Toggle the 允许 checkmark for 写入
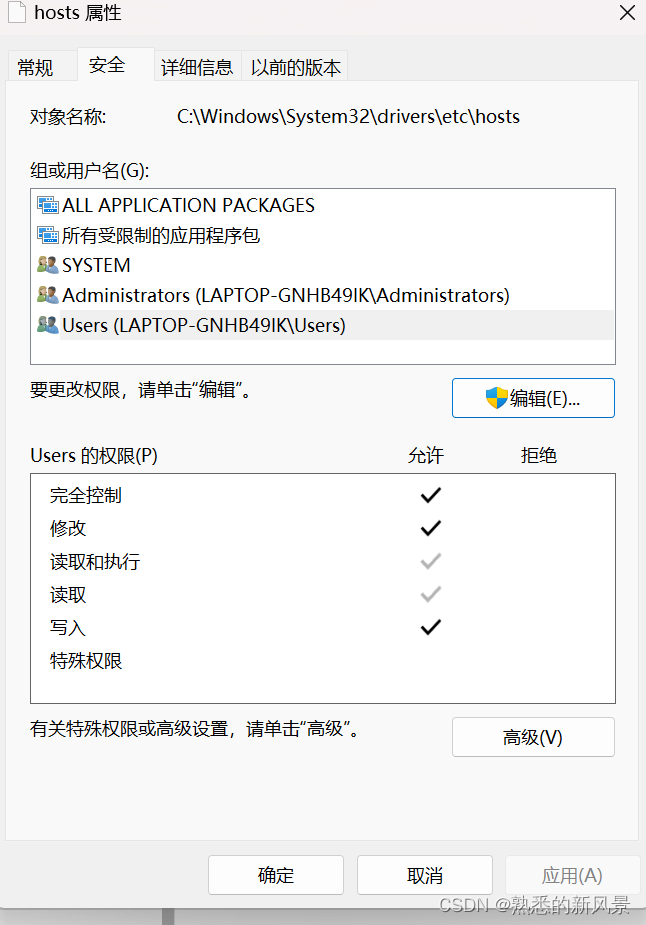Image resolution: width=646 pixels, height=925 pixels. pos(430,626)
